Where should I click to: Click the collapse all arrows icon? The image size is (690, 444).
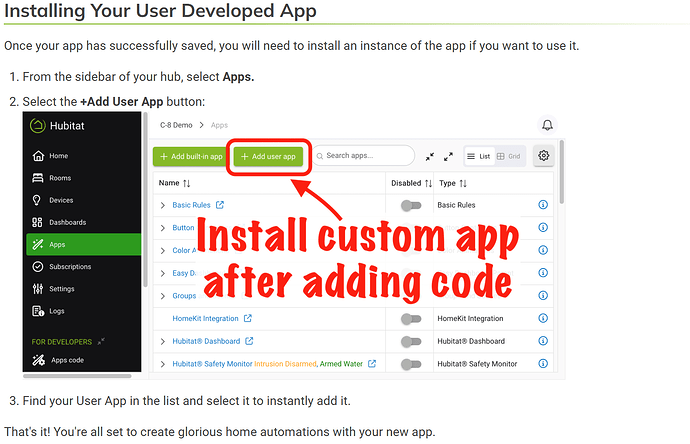tap(429, 156)
